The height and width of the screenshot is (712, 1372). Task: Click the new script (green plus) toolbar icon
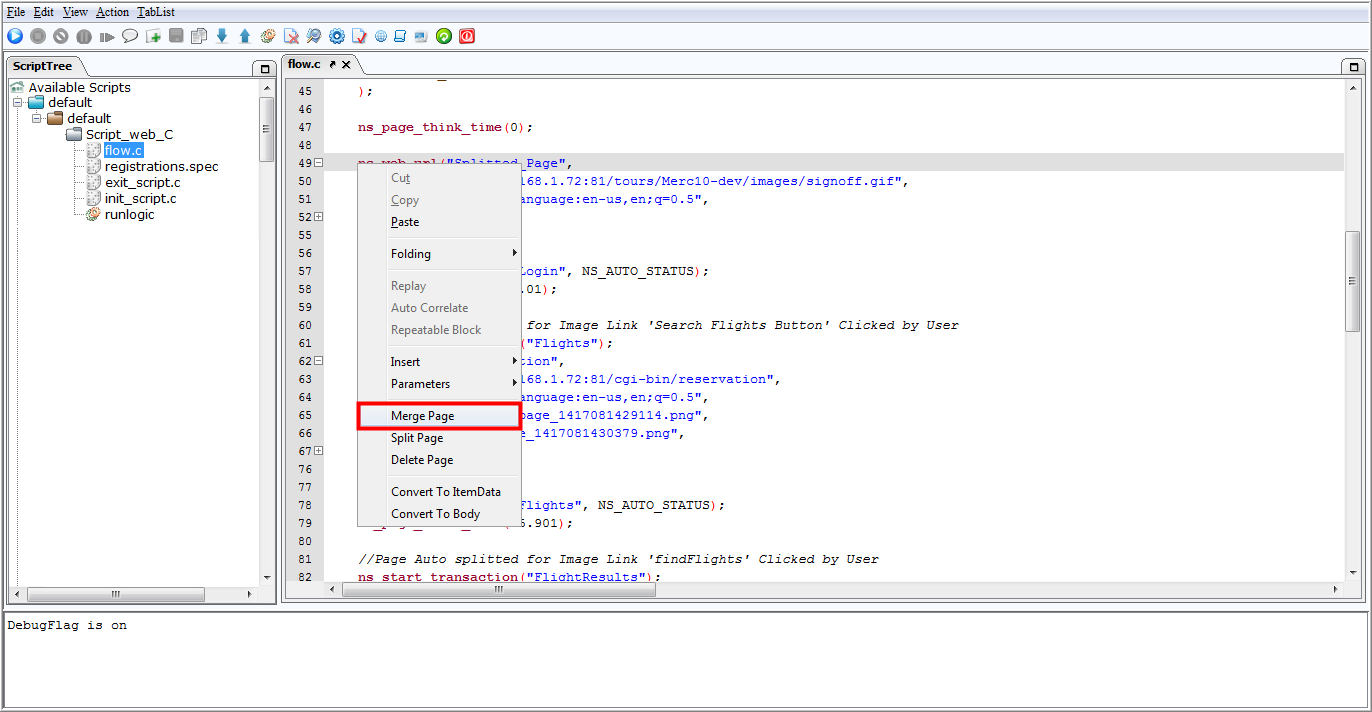click(x=153, y=36)
